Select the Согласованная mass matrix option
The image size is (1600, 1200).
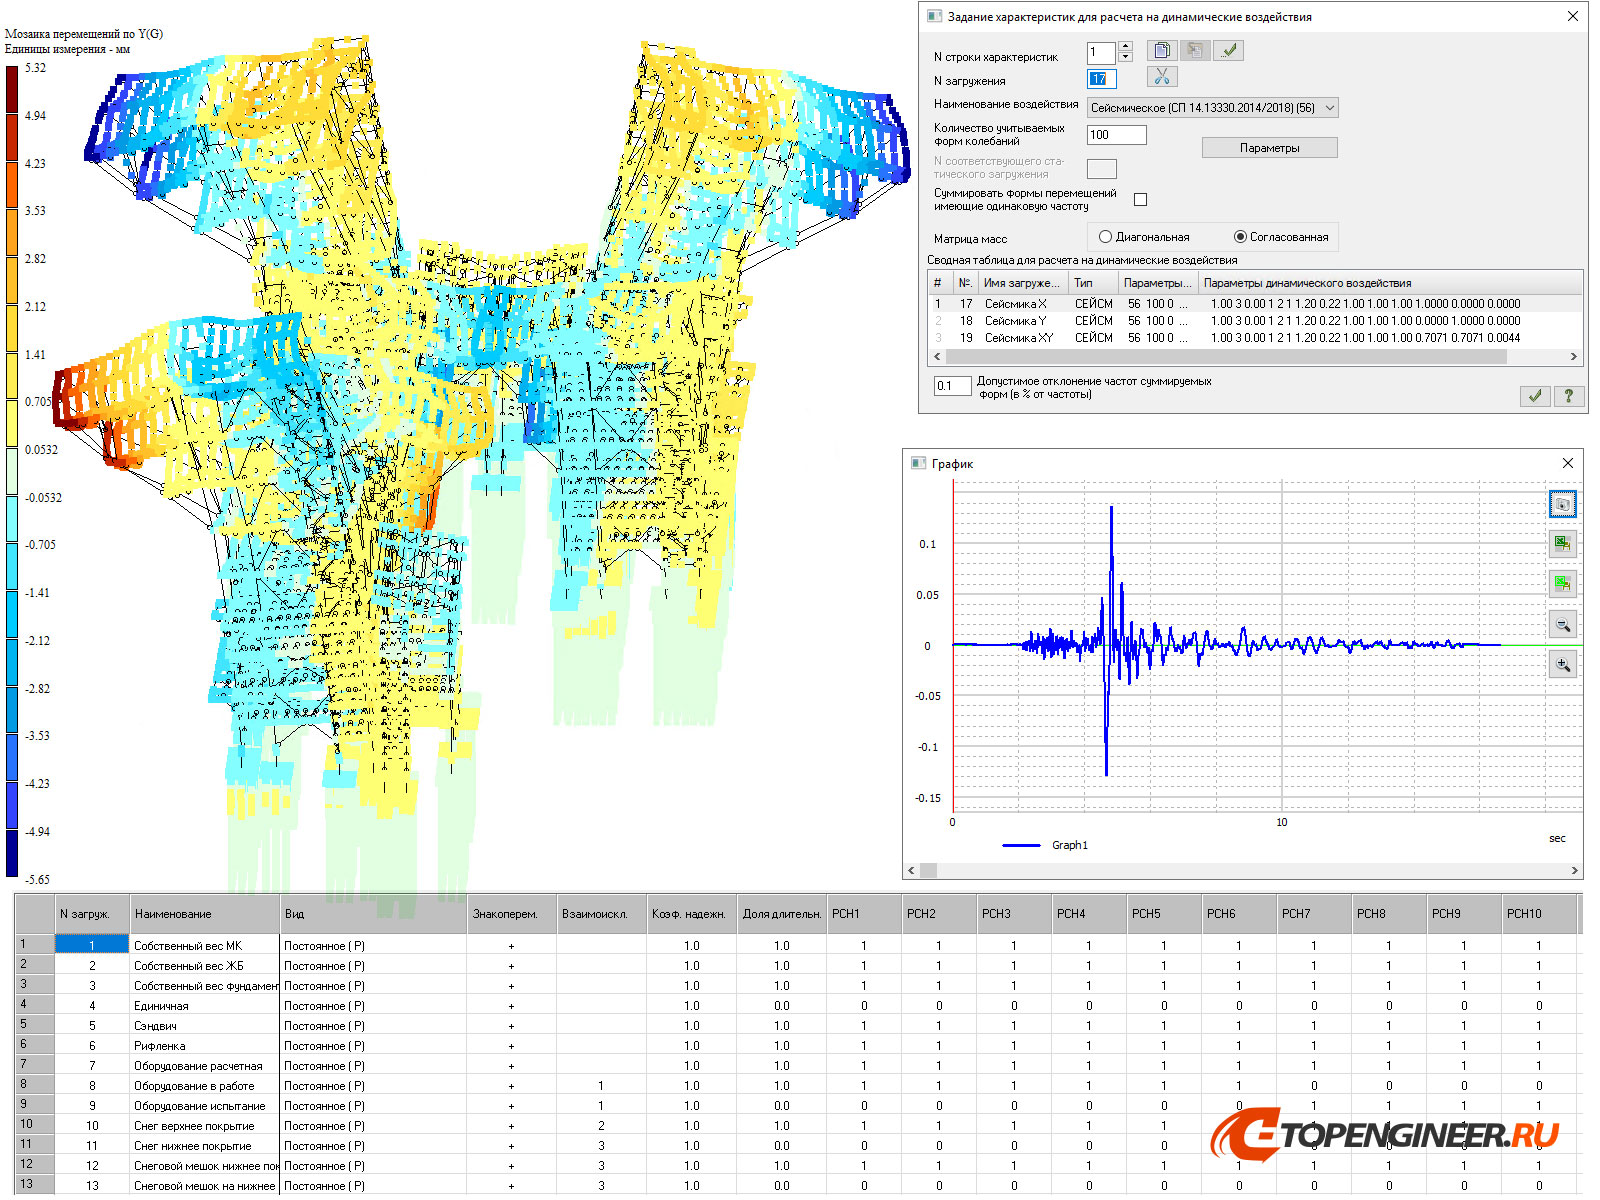coord(1240,237)
